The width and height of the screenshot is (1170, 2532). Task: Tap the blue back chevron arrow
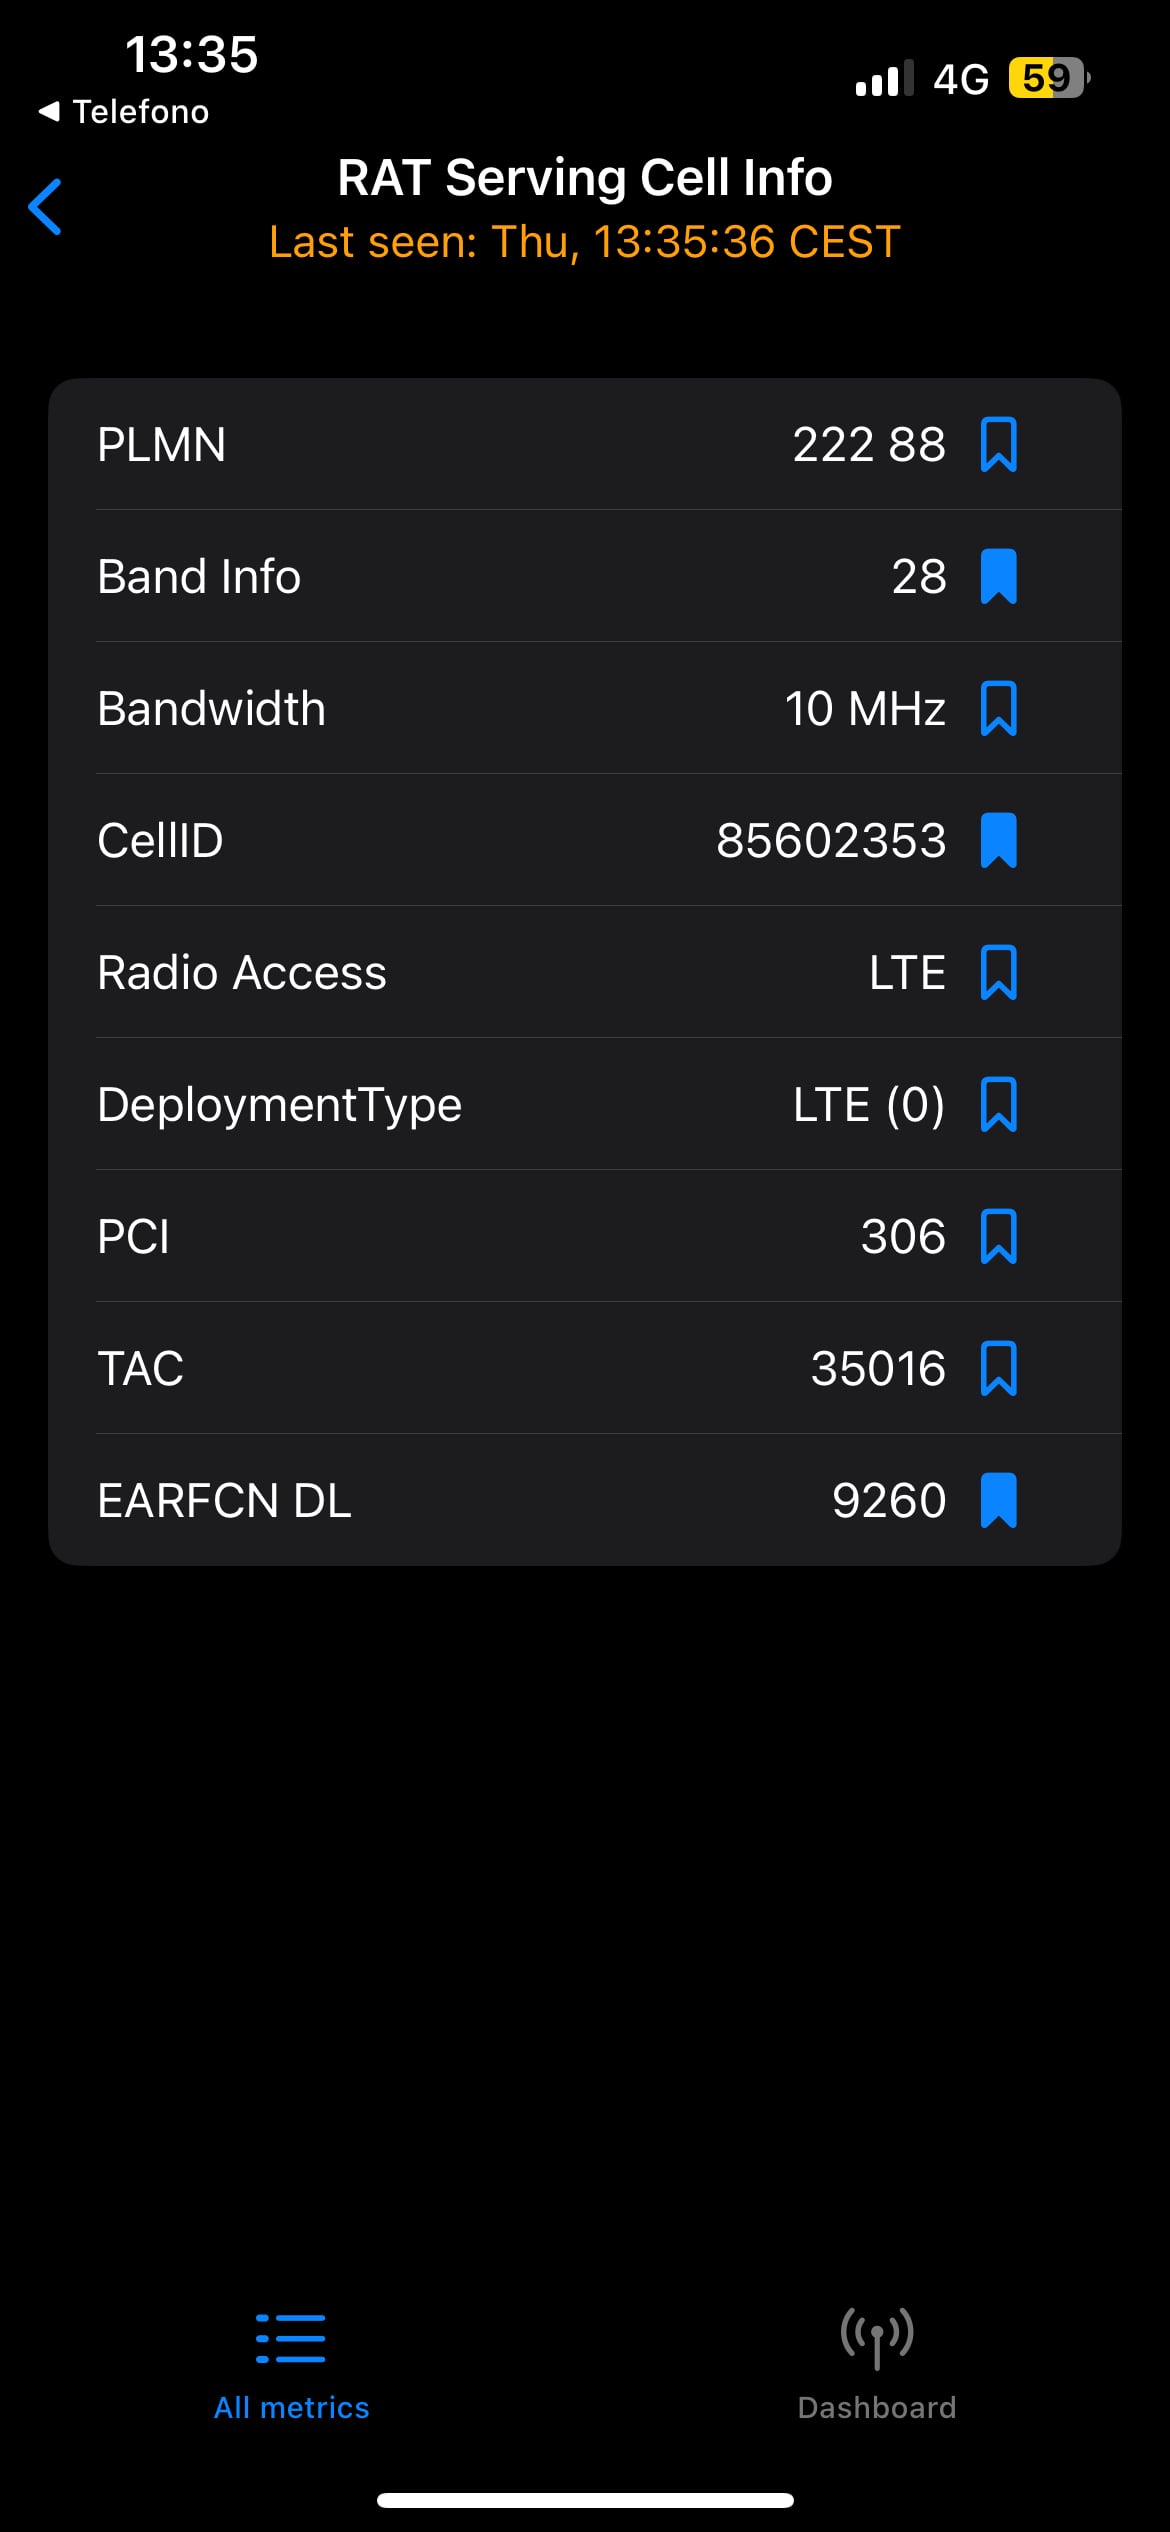tap(46, 207)
